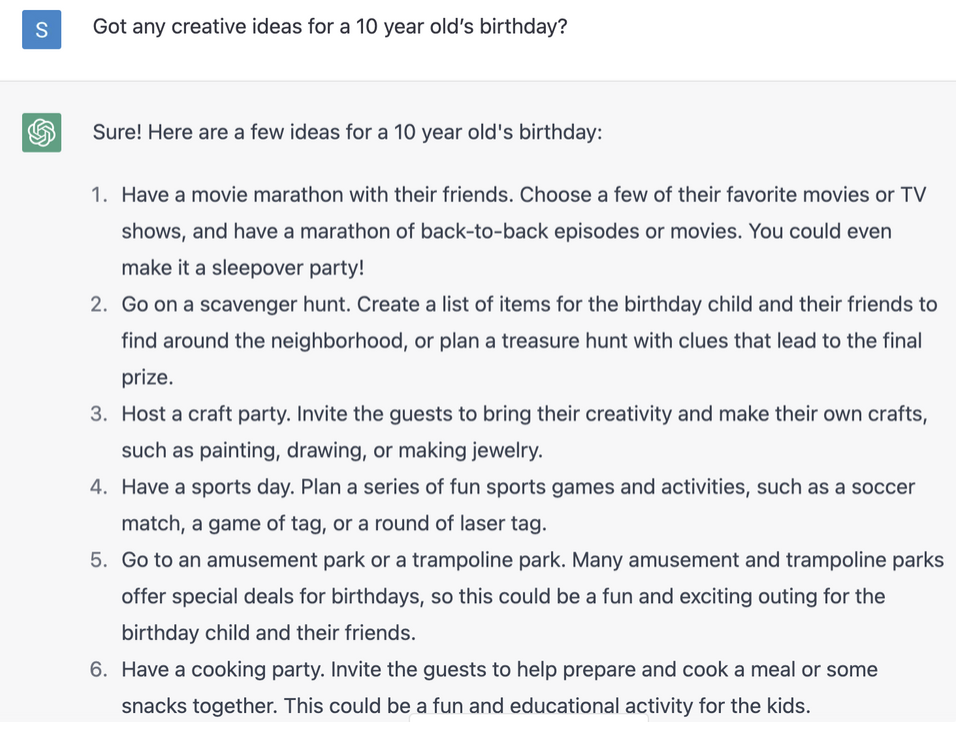Click the word 'prize.' ending item two
This screenshot has height=736, width=962.
pyautogui.click(x=147, y=378)
